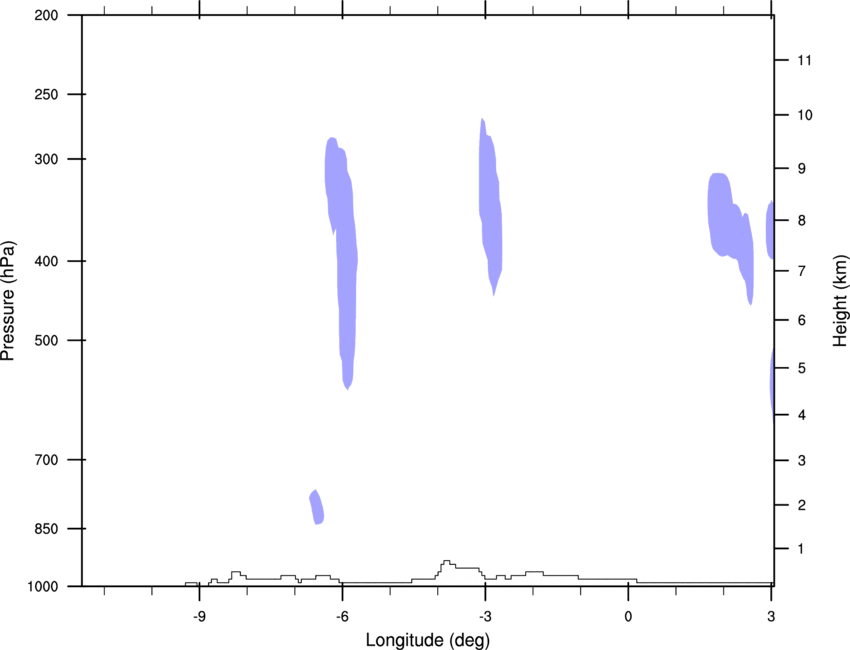
Task: Click the 1000 pressure tick label
Action: click(42, 587)
